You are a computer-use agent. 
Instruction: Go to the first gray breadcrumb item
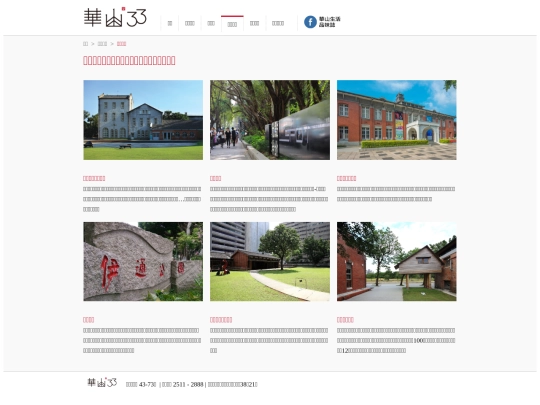85,44
